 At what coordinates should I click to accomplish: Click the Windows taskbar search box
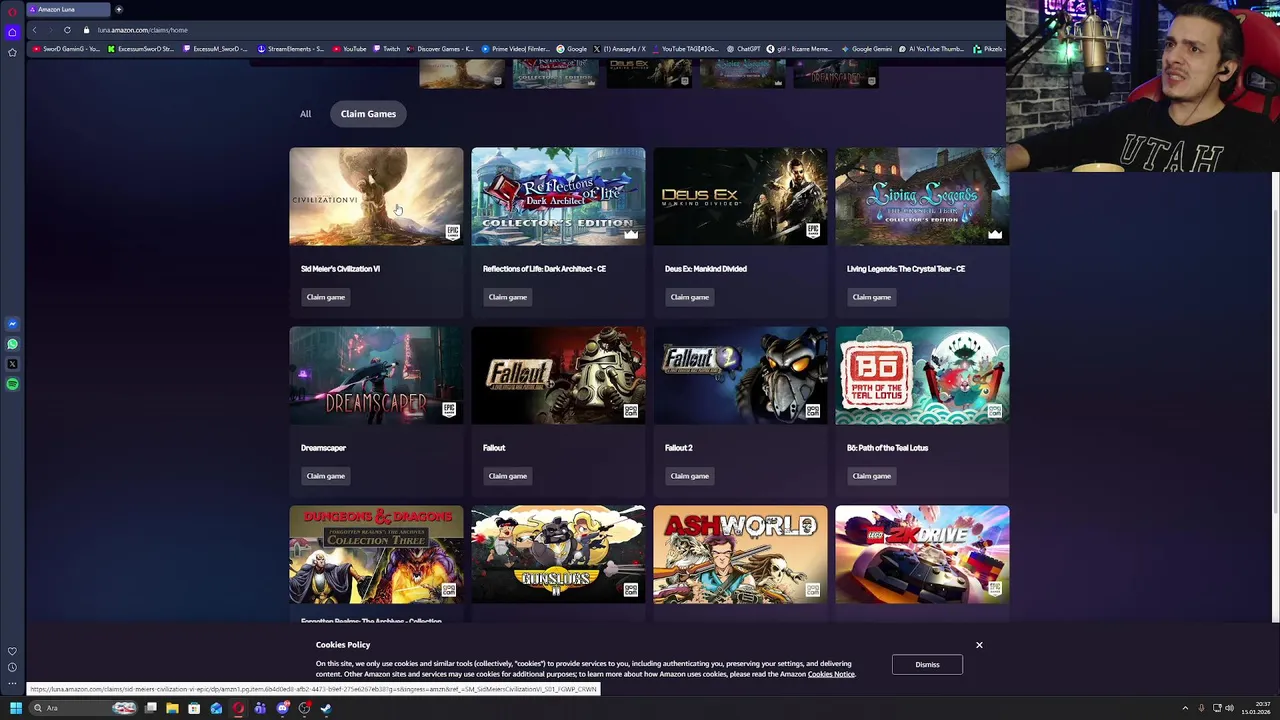[x=84, y=708]
